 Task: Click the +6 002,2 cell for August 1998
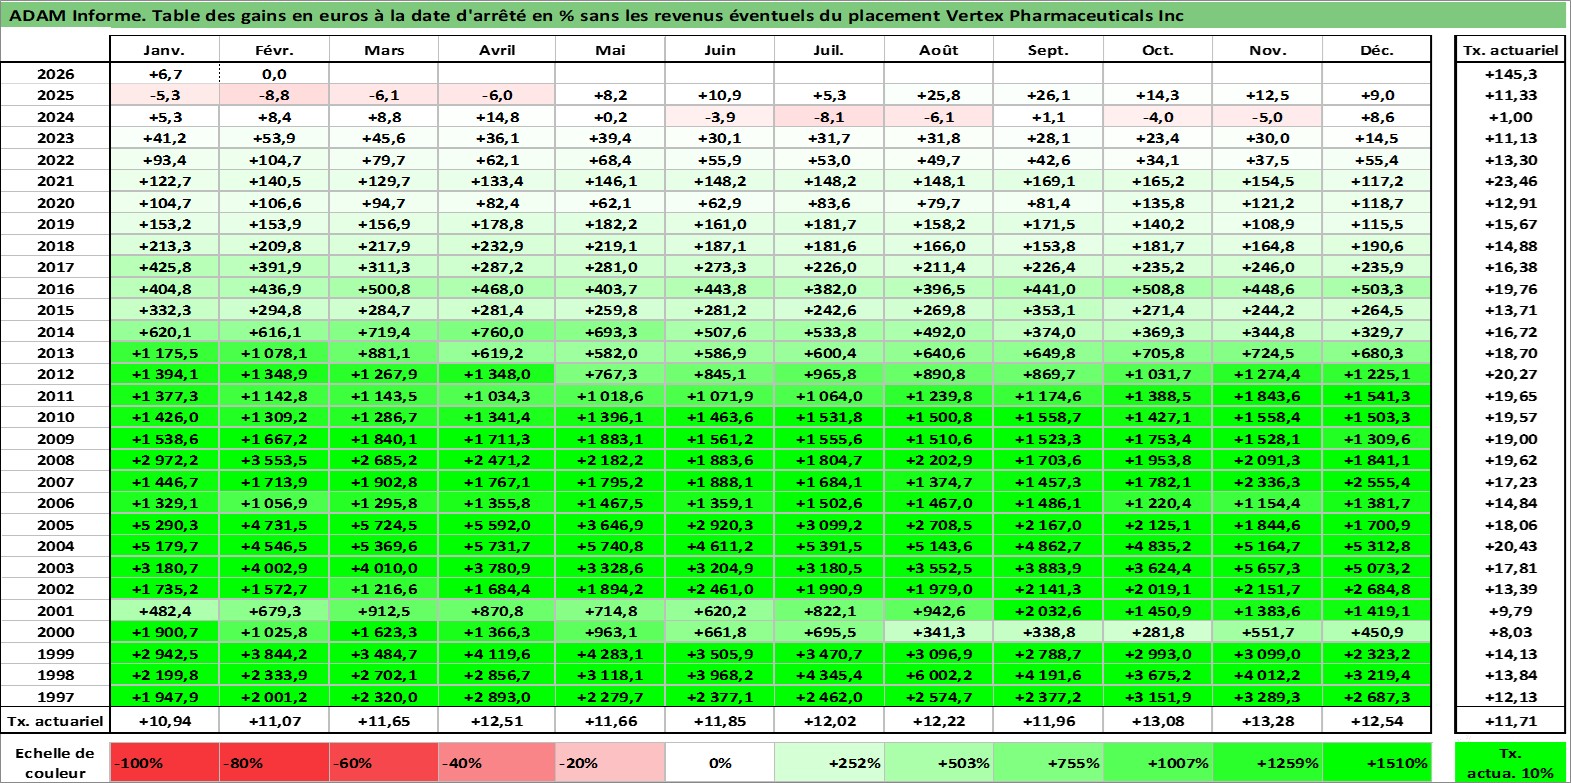[x=939, y=675]
